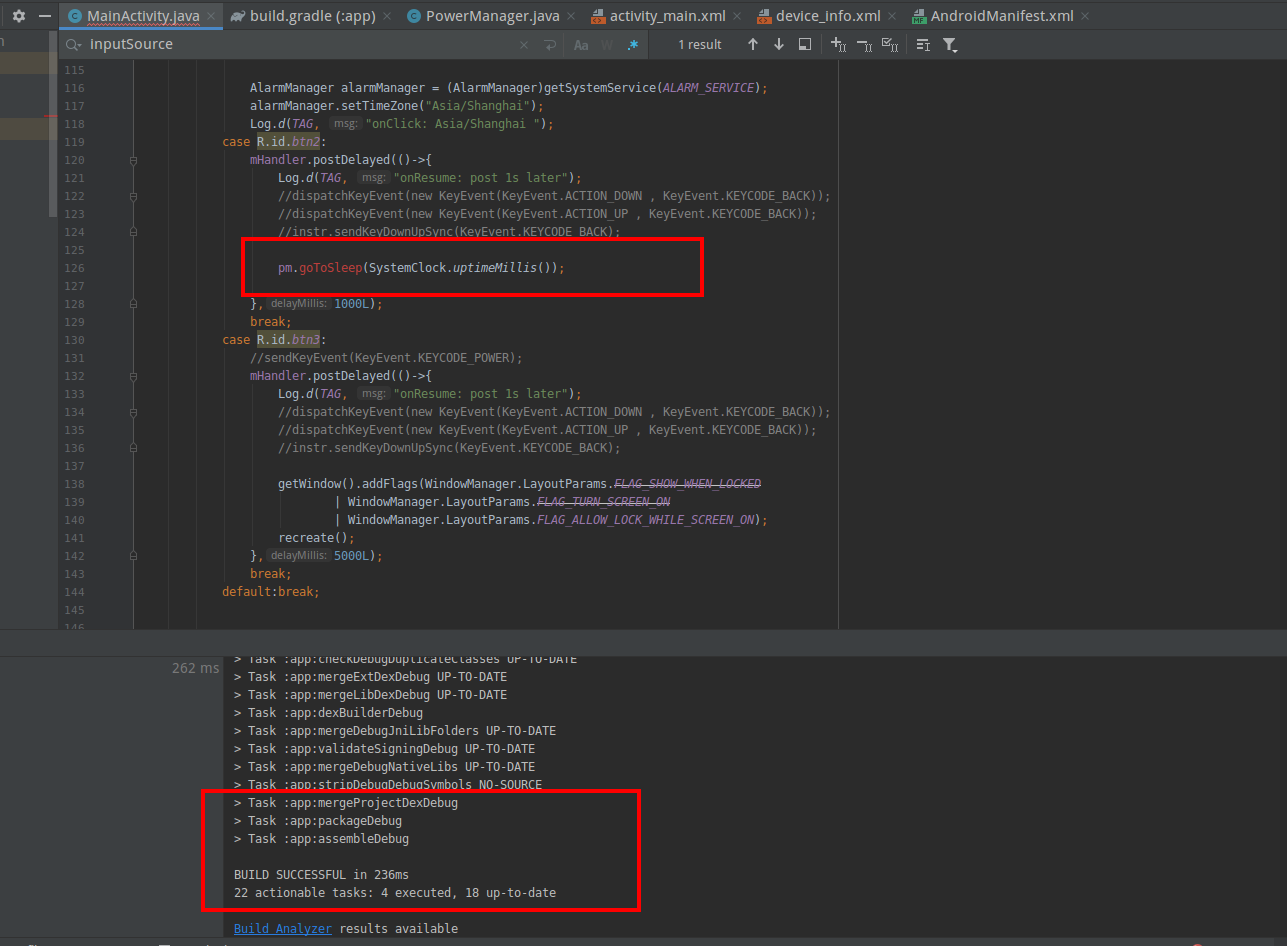Click line number 126 in the gutter

(73, 268)
